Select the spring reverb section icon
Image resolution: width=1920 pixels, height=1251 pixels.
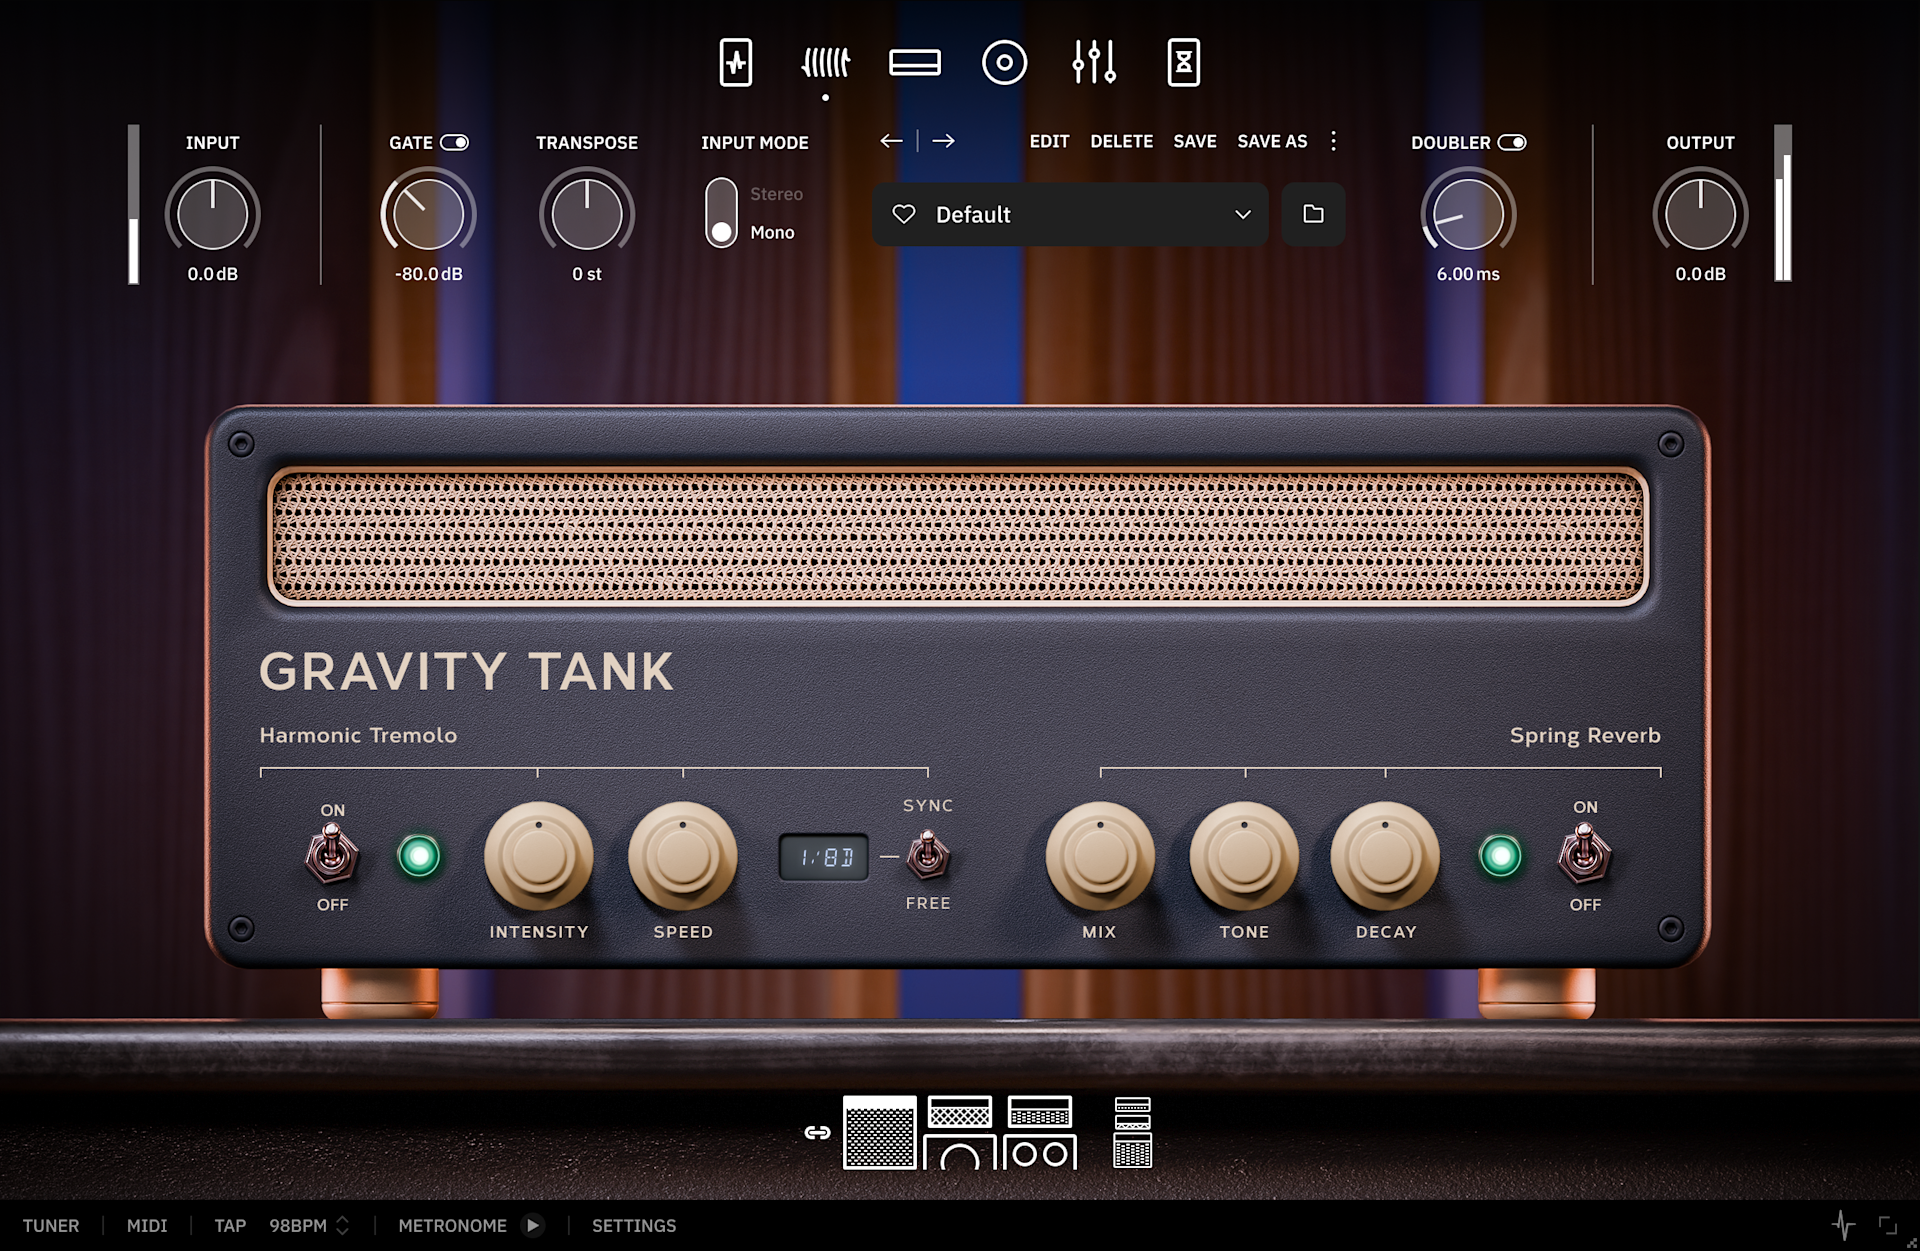point(825,63)
